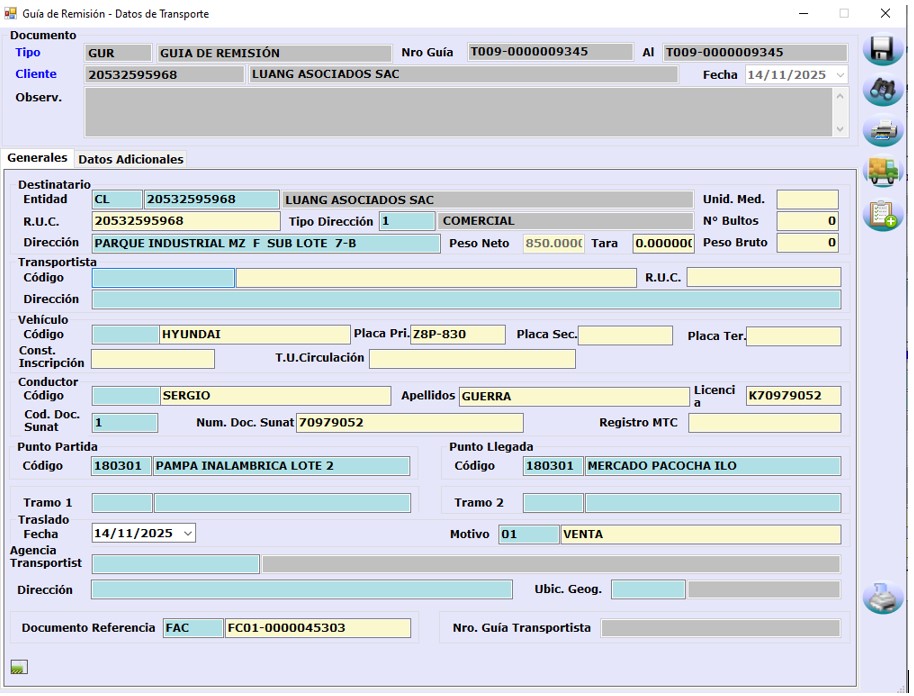Click the floppy disk save icon

point(882,49)
